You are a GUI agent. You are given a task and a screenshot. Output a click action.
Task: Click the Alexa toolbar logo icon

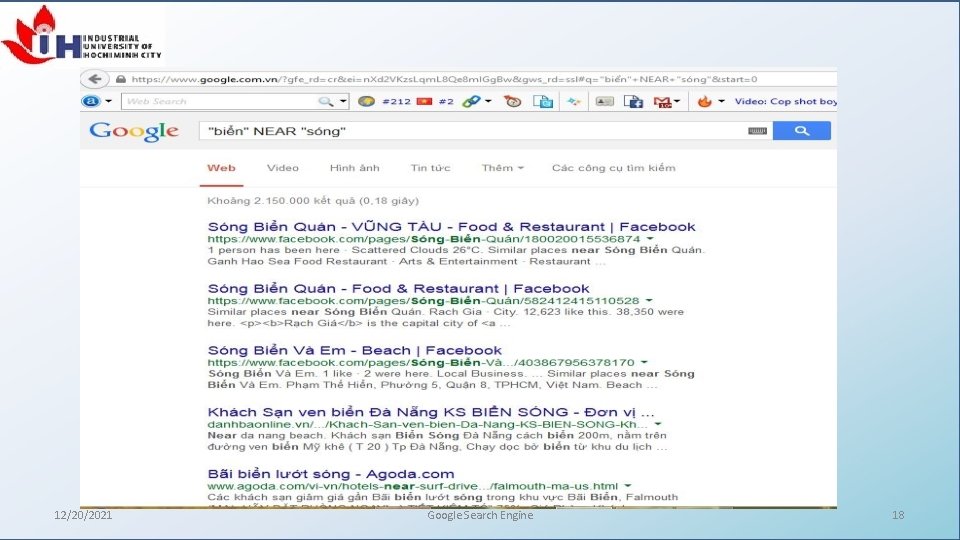click(x=91, y=101)
